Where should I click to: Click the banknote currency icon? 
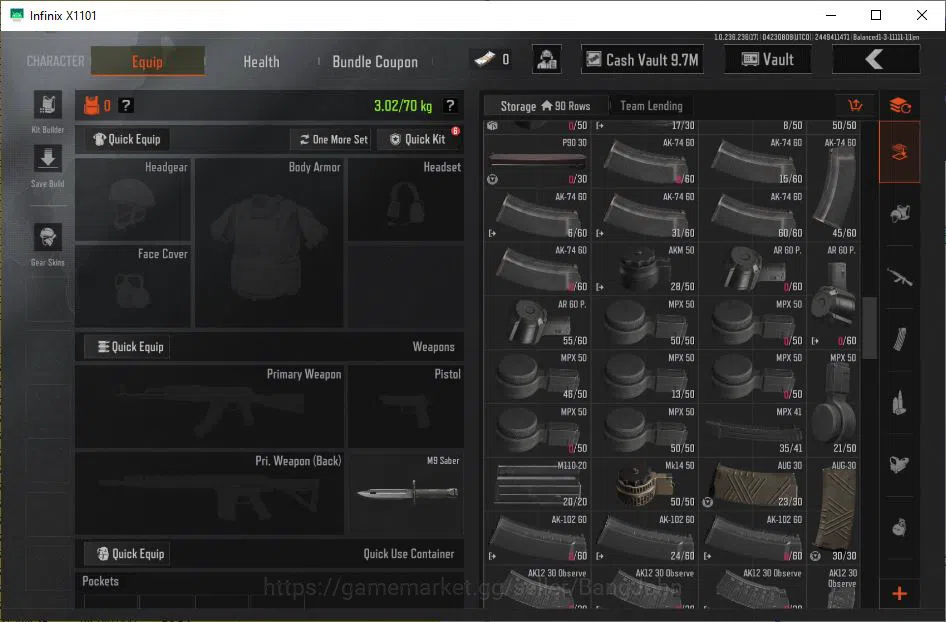tap(485, 59)
